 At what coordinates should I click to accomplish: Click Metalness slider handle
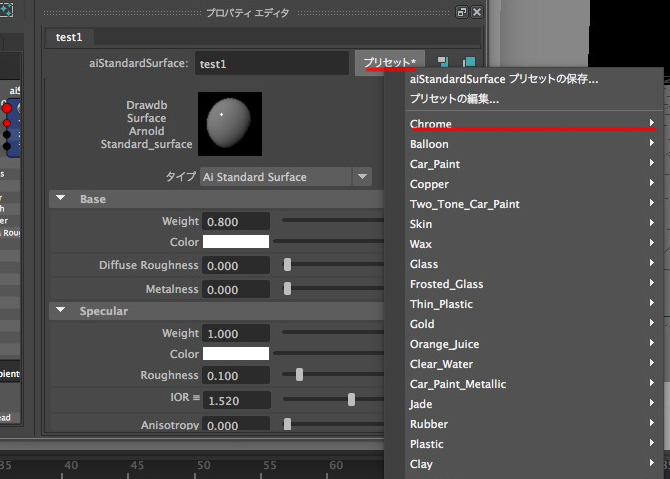coord(288,288)
